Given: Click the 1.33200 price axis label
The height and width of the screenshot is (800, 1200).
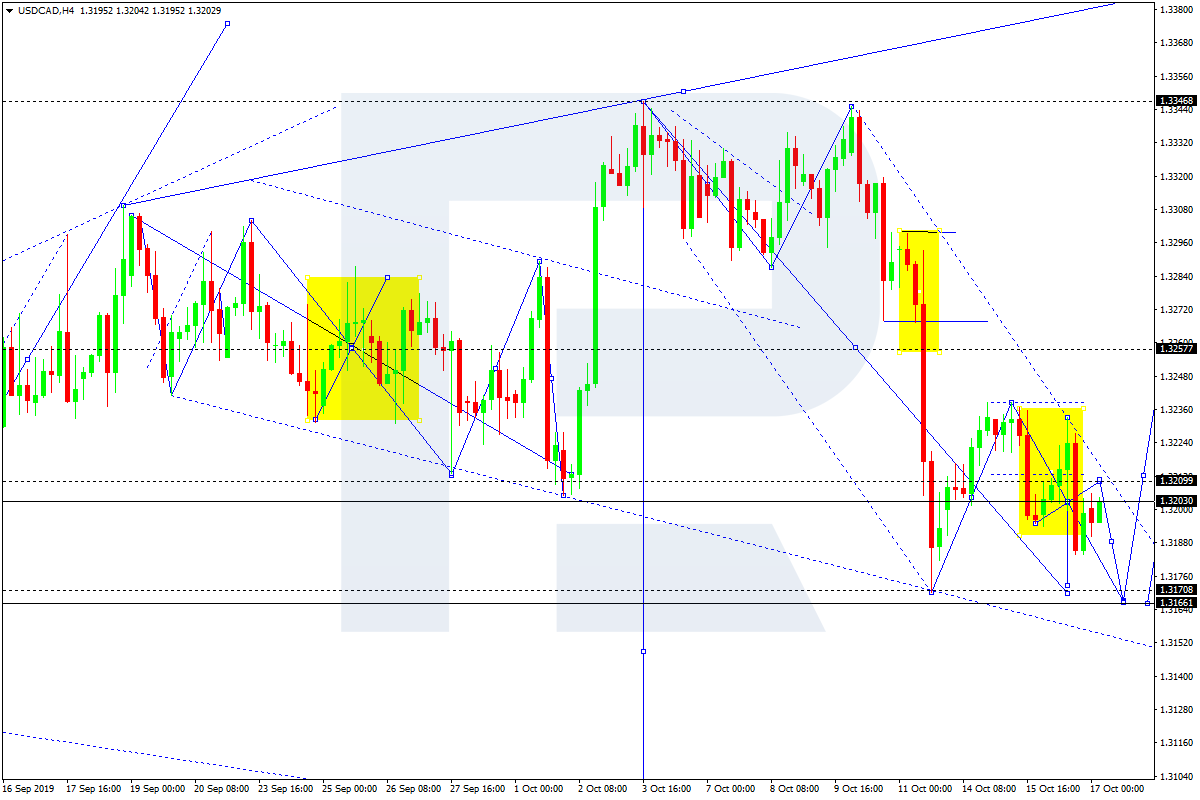Looking at the screenshot, I should click(1175, 177).
